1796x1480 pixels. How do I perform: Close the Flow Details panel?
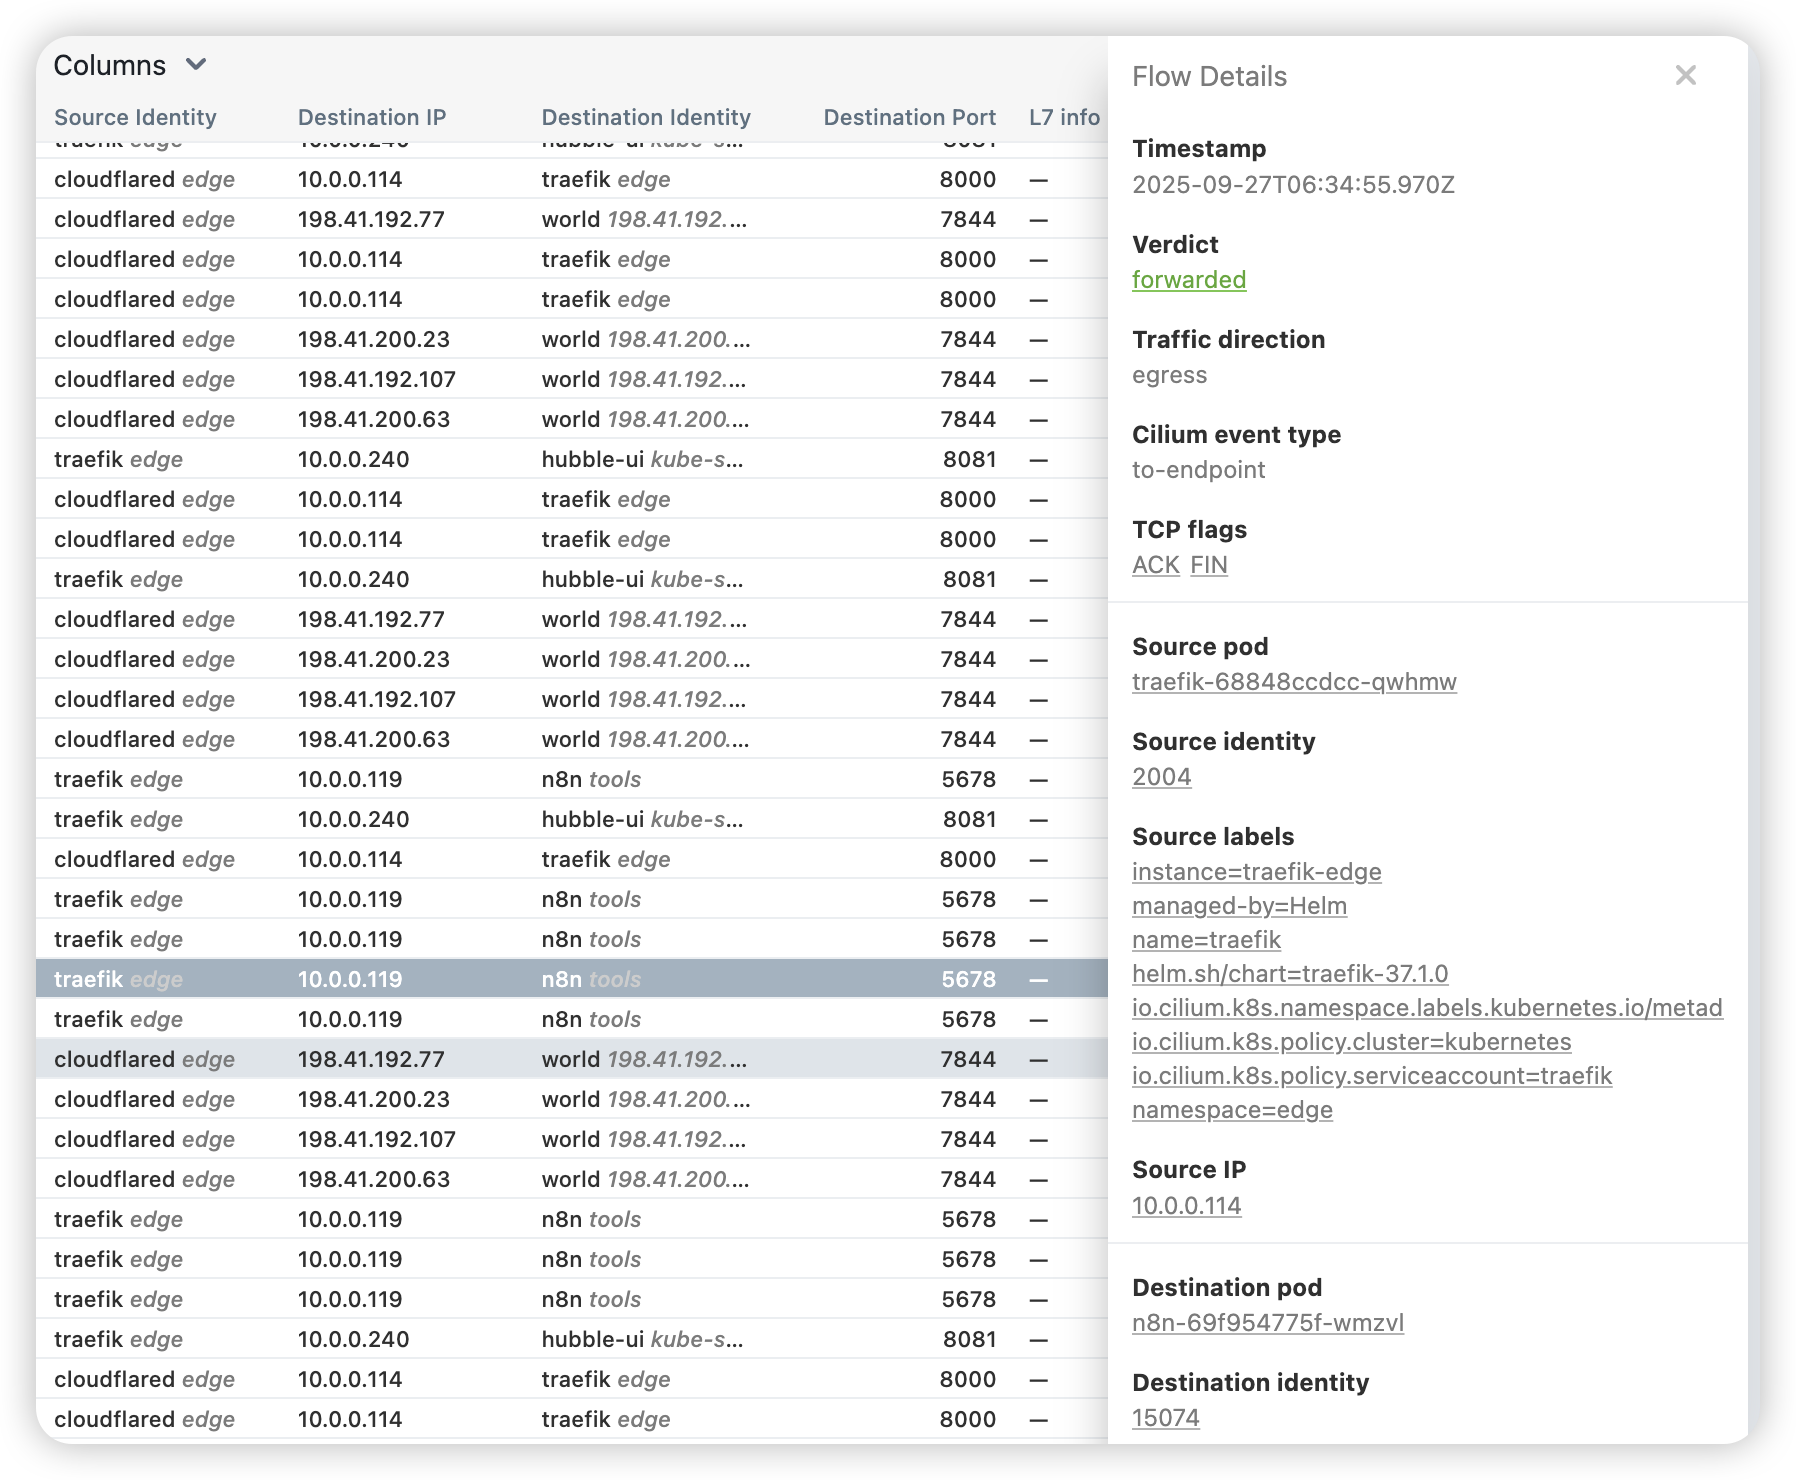pyautogui.click(x=1685, y=76)
